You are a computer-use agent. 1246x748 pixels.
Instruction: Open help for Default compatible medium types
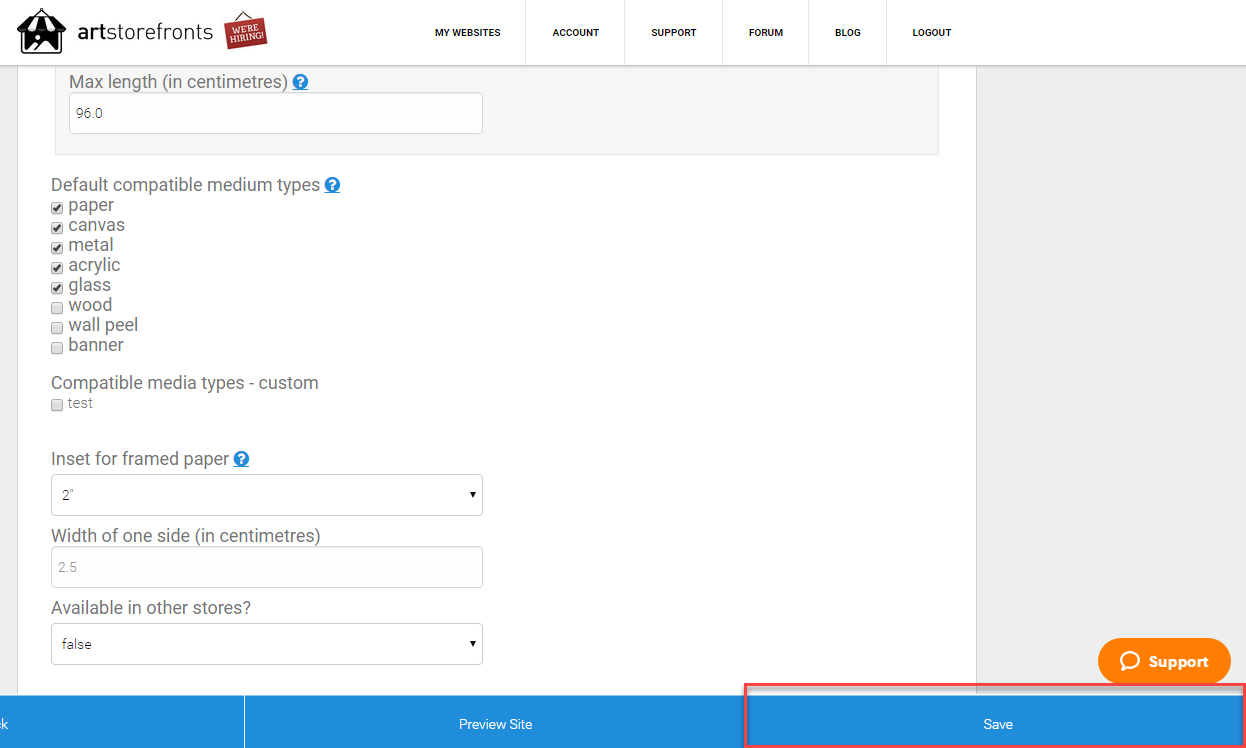tap(332, 185)
